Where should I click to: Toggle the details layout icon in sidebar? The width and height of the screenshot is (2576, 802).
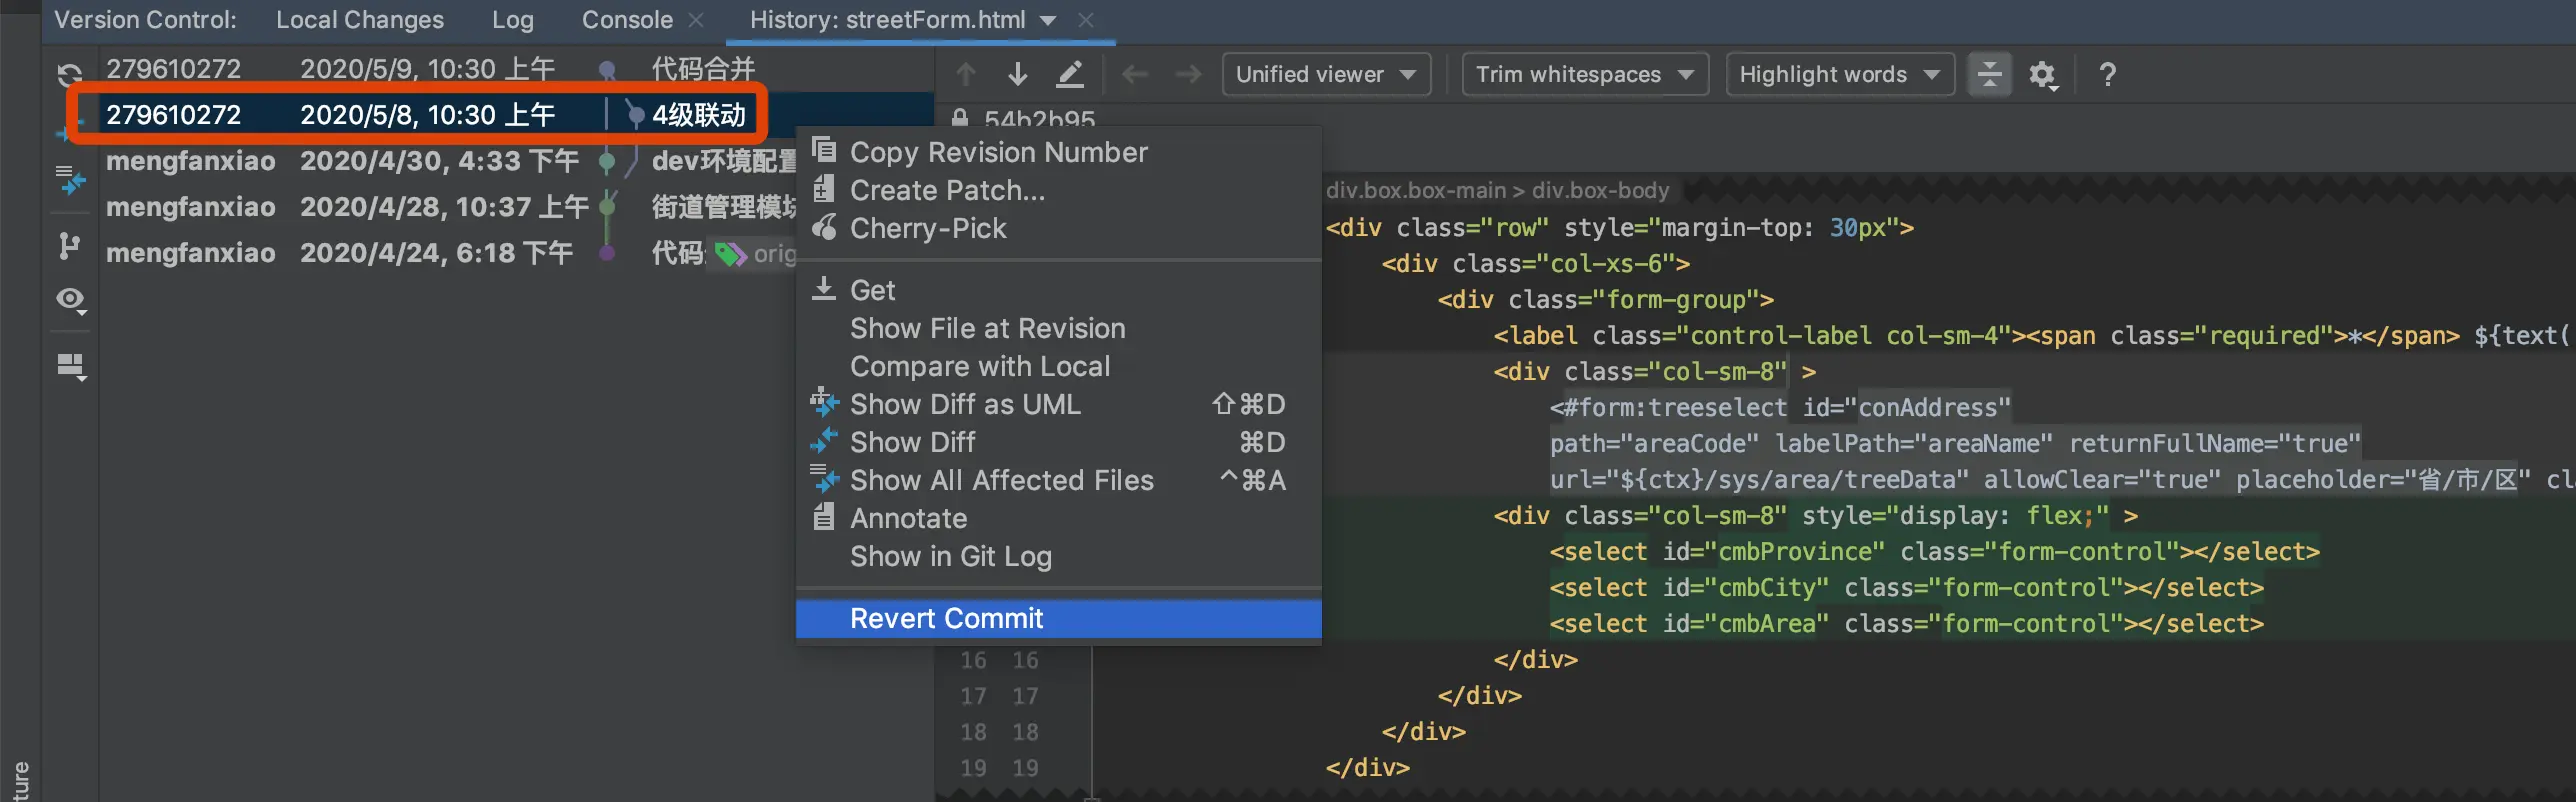[x=71, y=366]
